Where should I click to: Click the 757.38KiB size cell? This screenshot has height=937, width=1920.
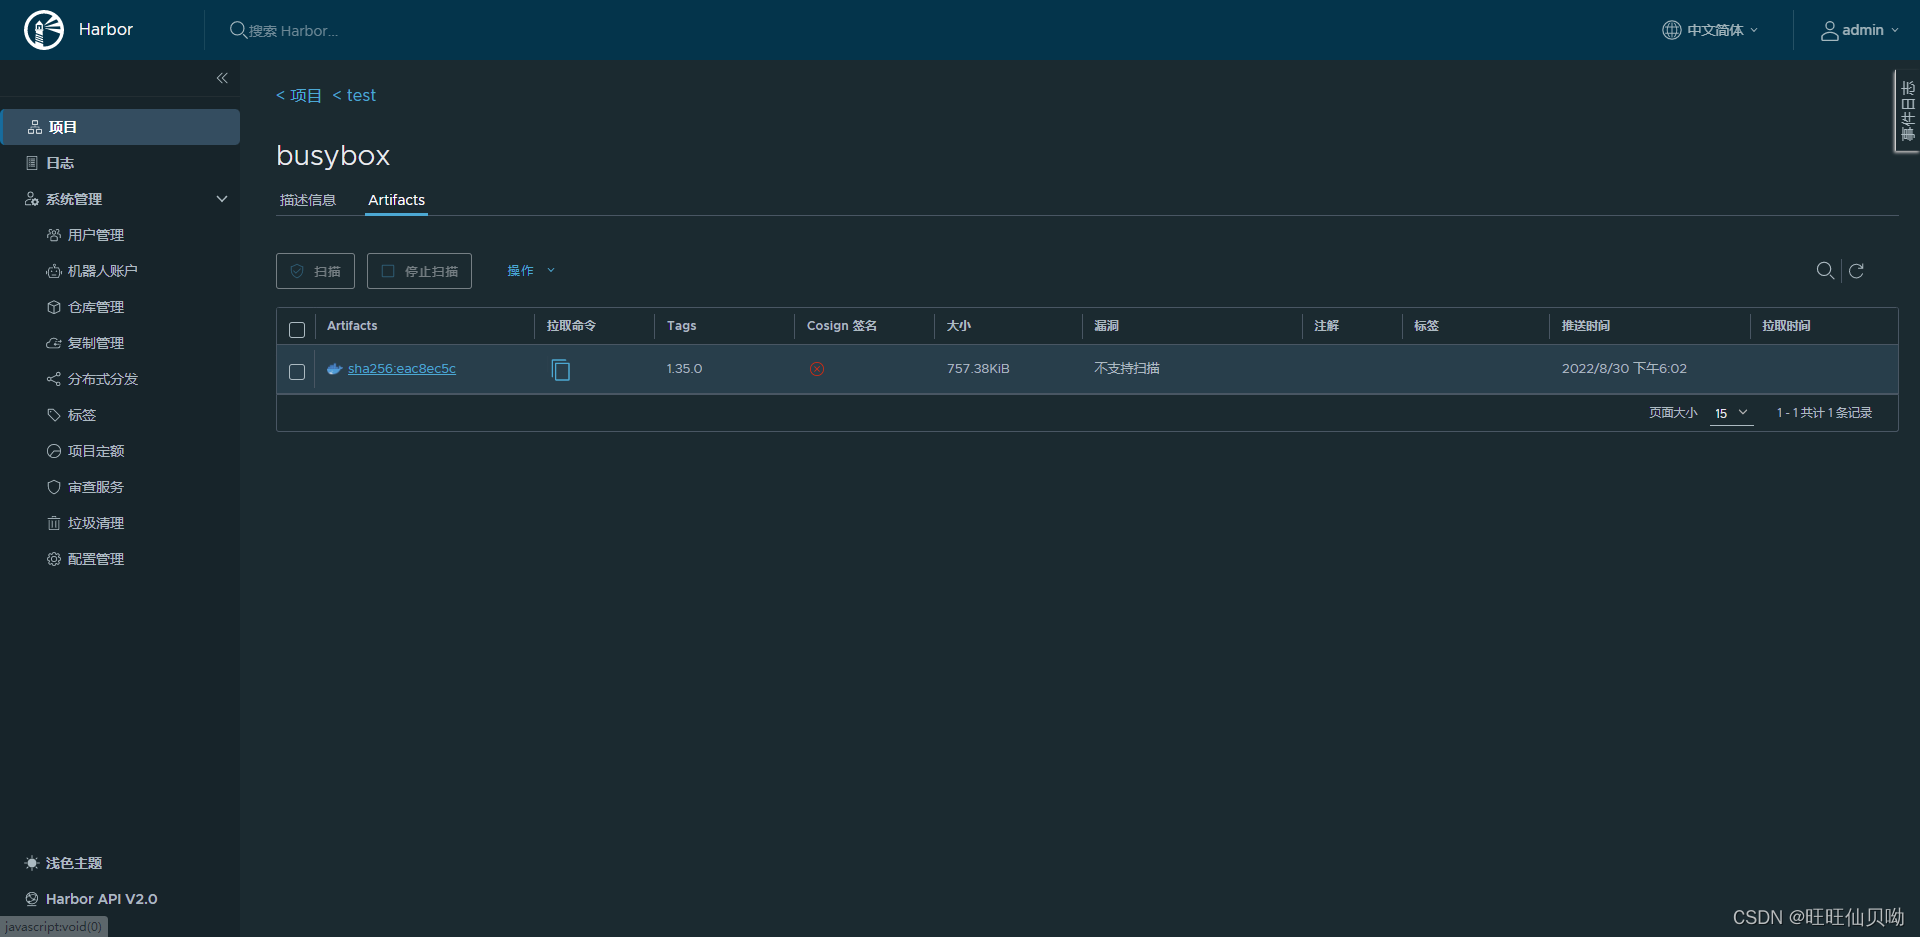978,369
